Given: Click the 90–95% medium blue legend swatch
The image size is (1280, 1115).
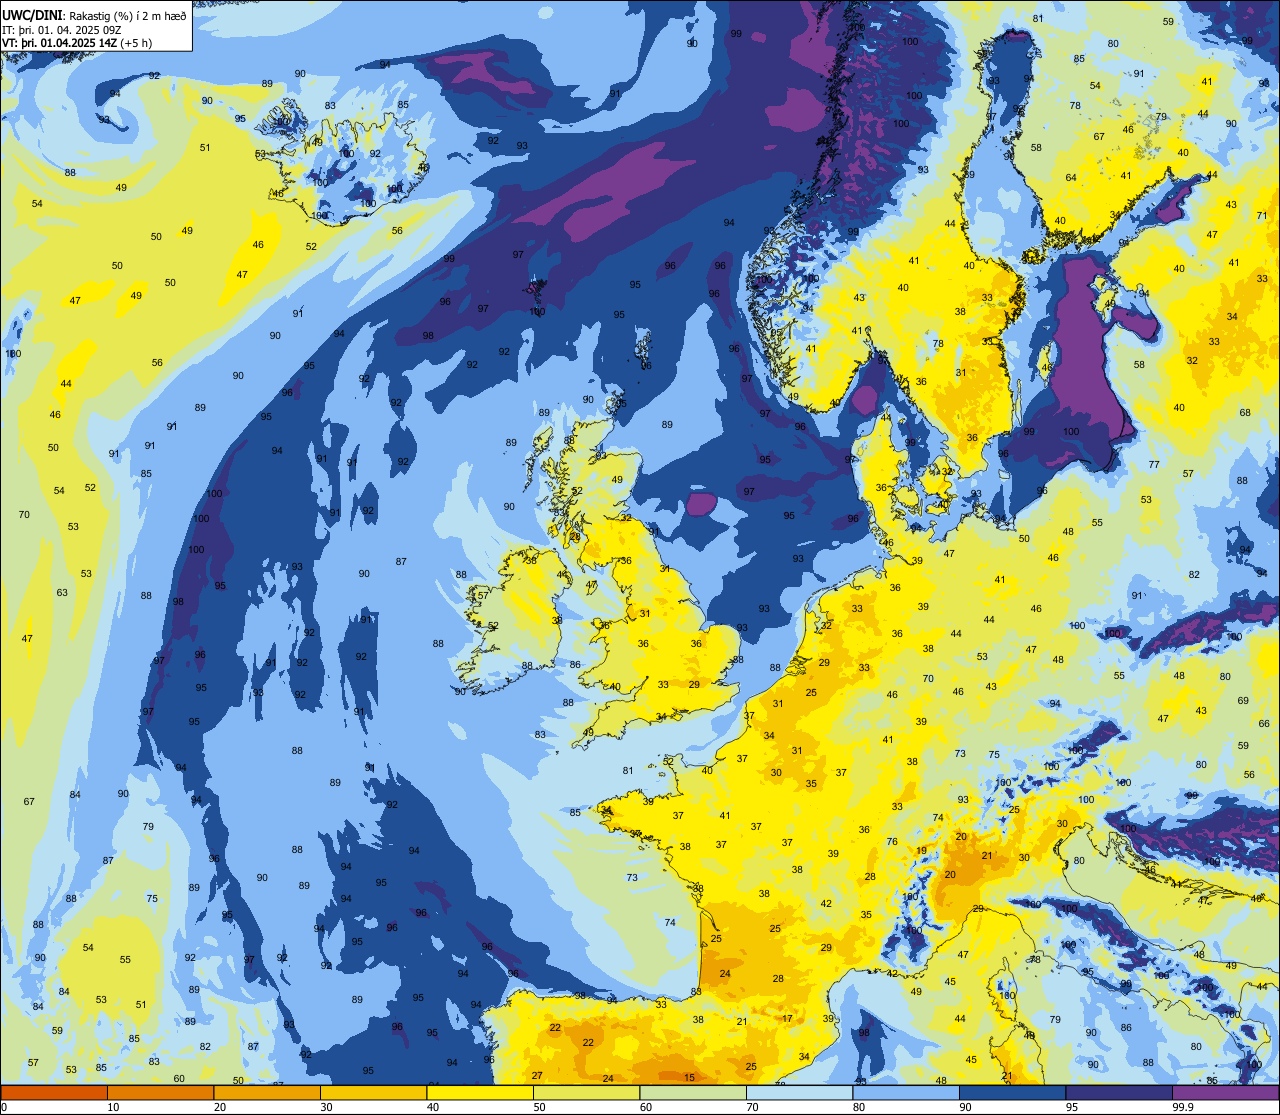Looking at the screenshot, I should tap(1012, 1092).
